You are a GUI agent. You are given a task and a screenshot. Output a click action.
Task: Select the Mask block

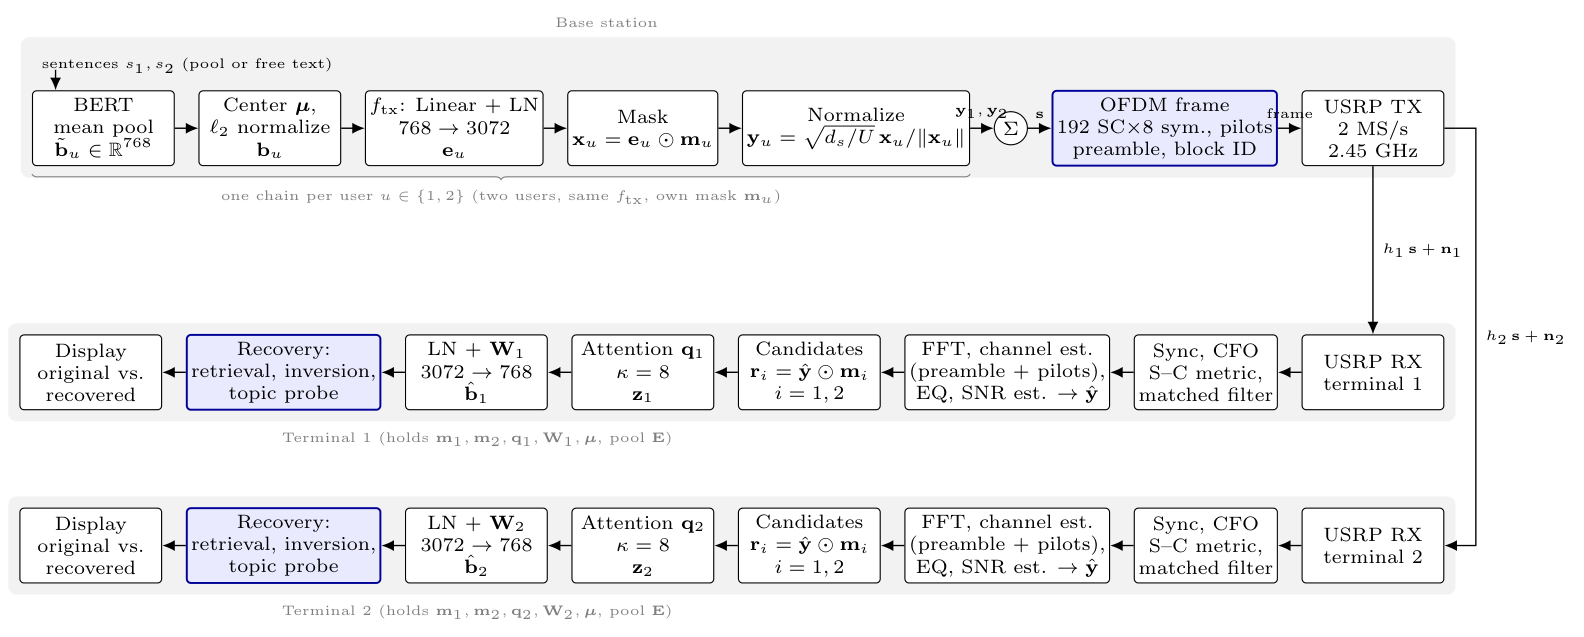click(643, 128)
